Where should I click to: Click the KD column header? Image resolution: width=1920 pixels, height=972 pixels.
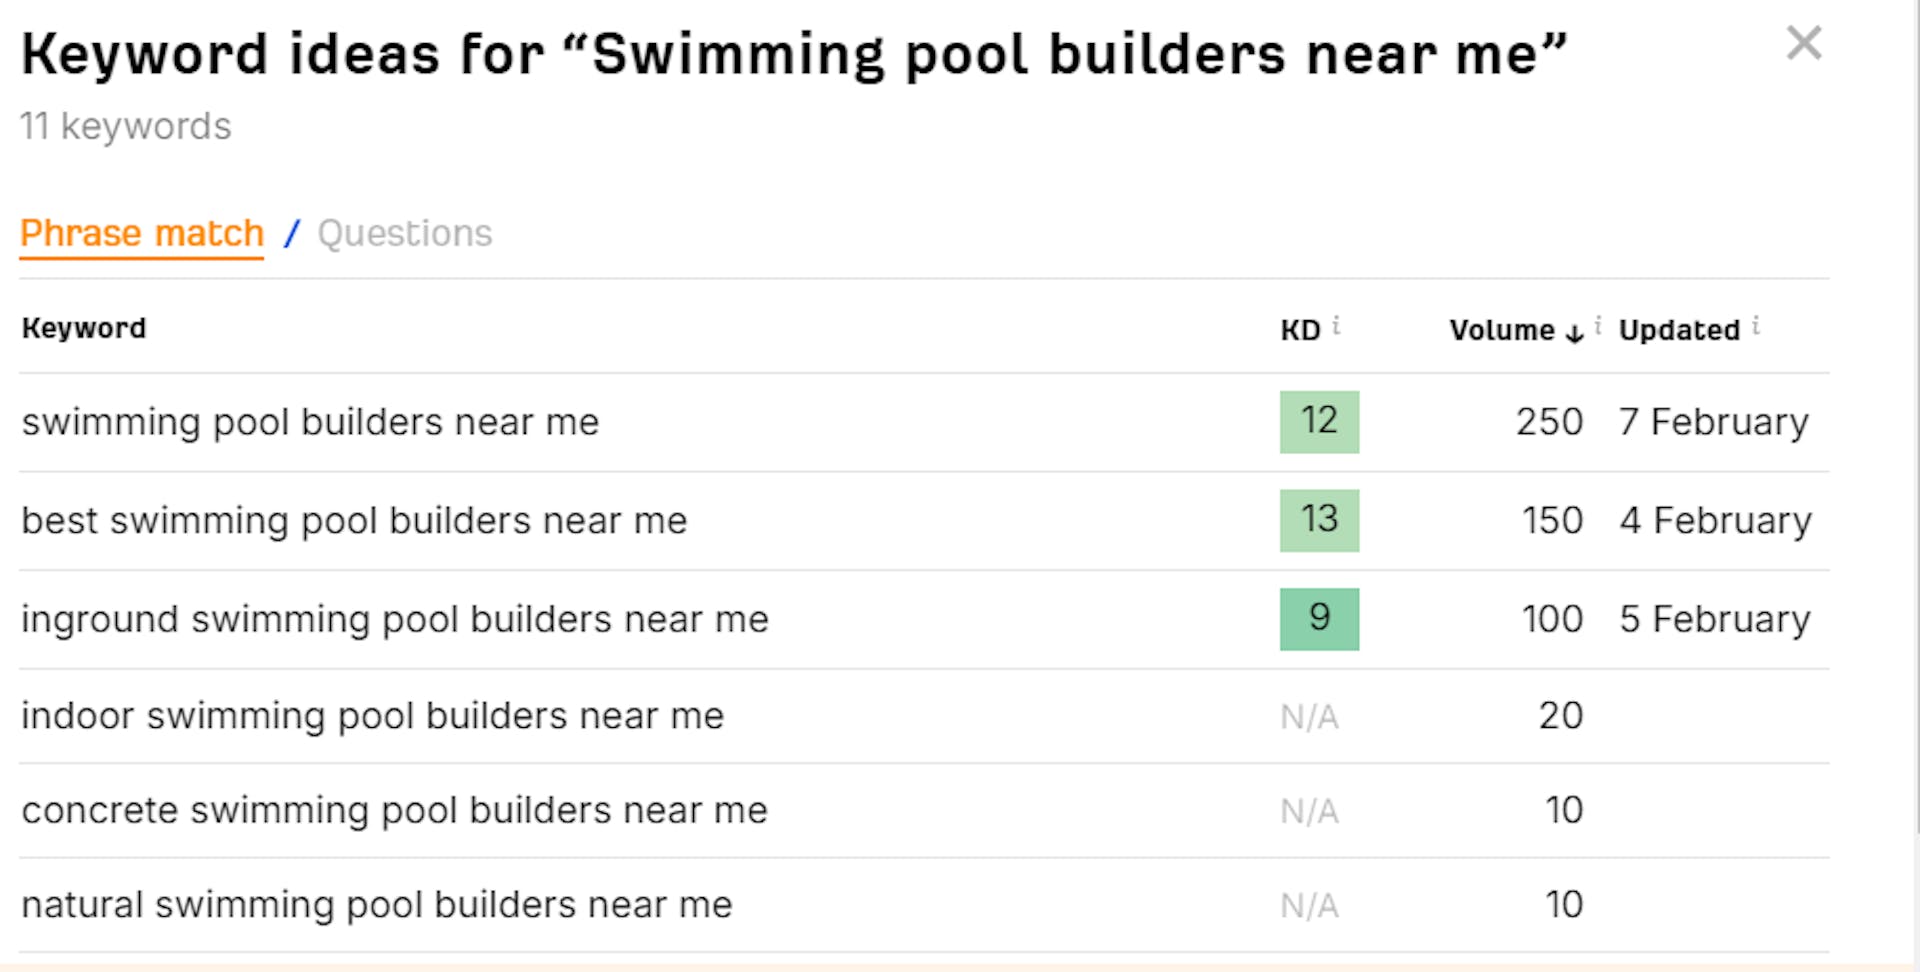coord(1300,330)
